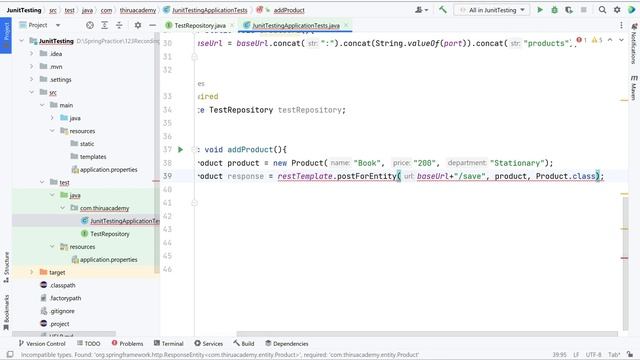Open Search Everywhere magnifier
This screenshot has height=360, width=640.
tap(602, 10)
